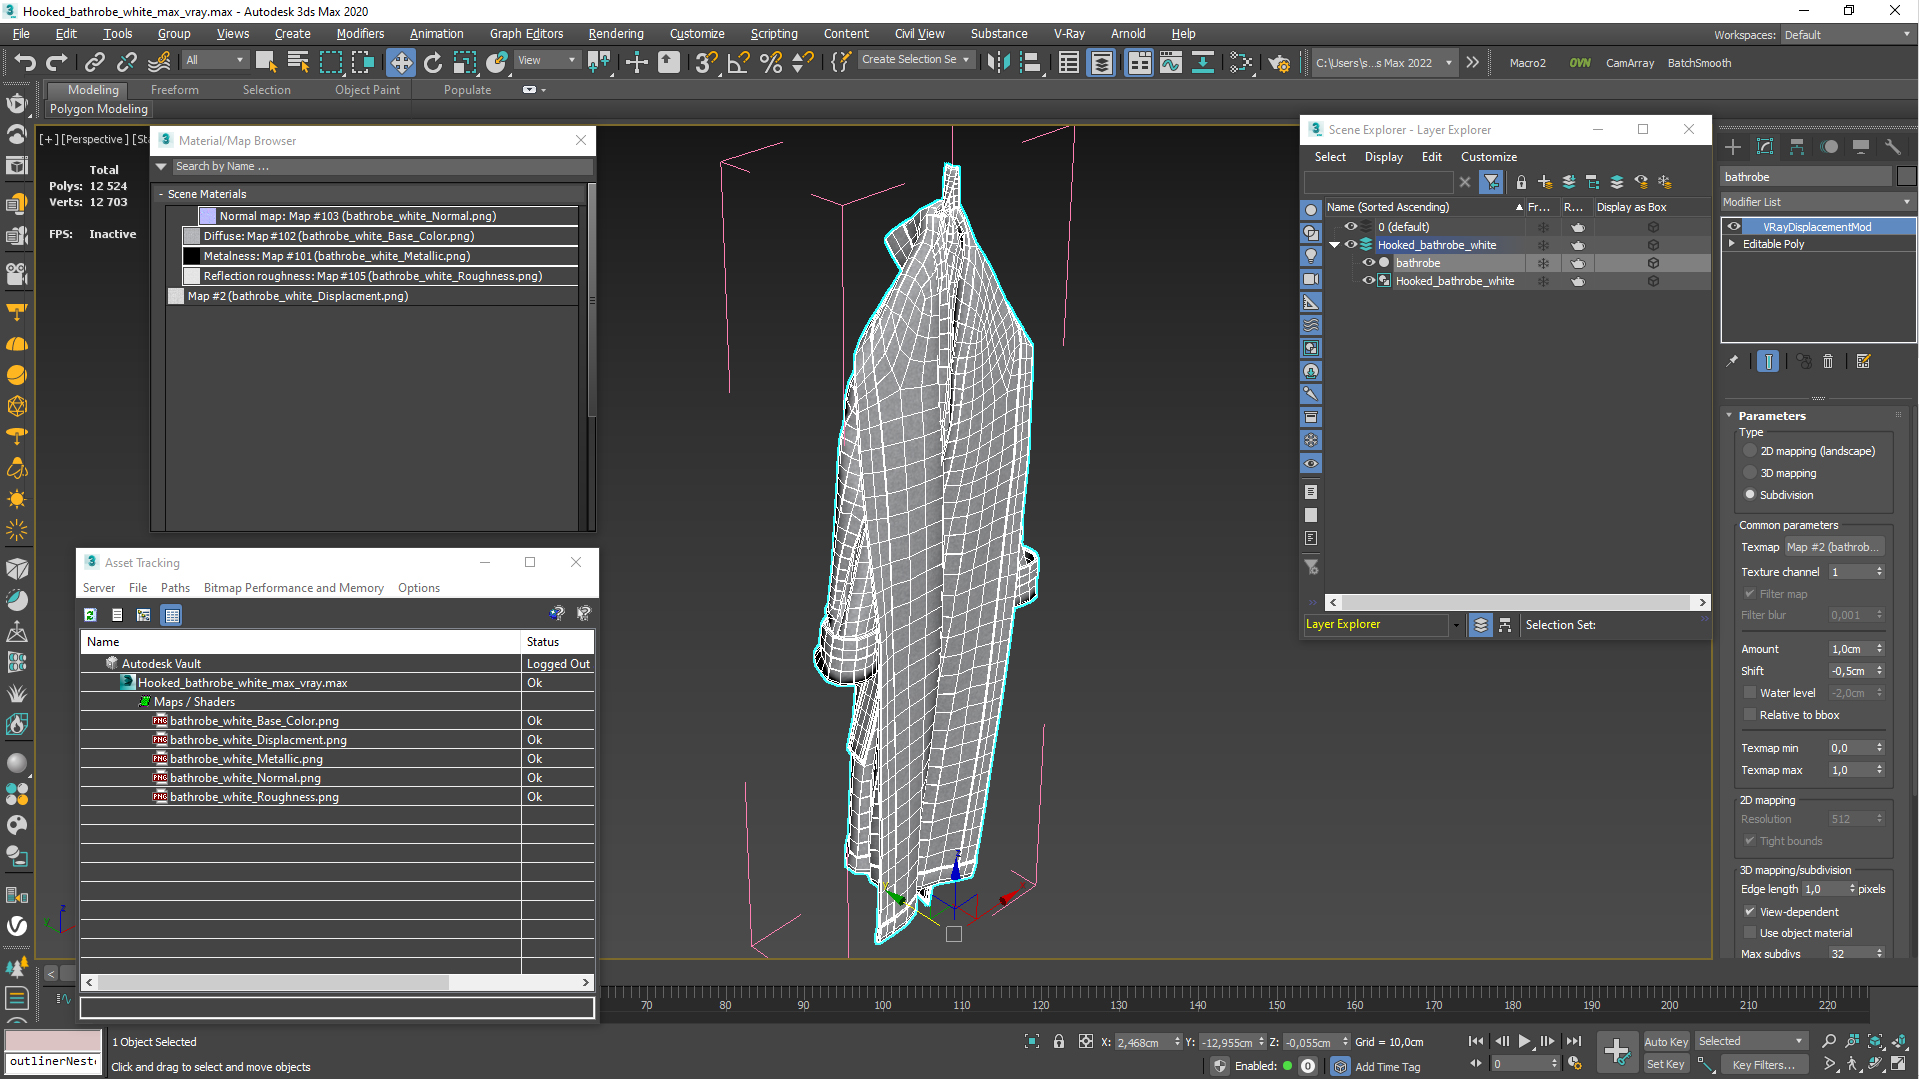
Task: Click the Undo arrow in main toolbar
Action: 25,63
